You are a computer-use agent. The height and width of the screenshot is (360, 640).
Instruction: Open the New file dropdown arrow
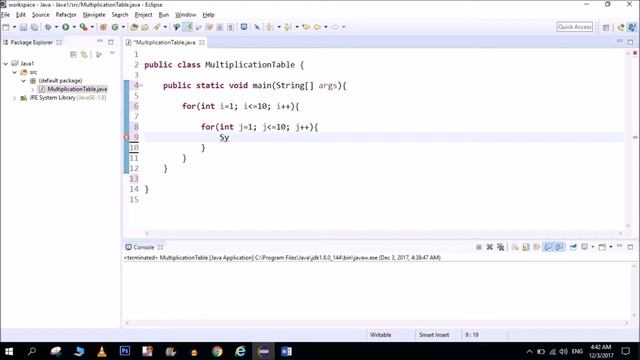(x=14, y=27)
